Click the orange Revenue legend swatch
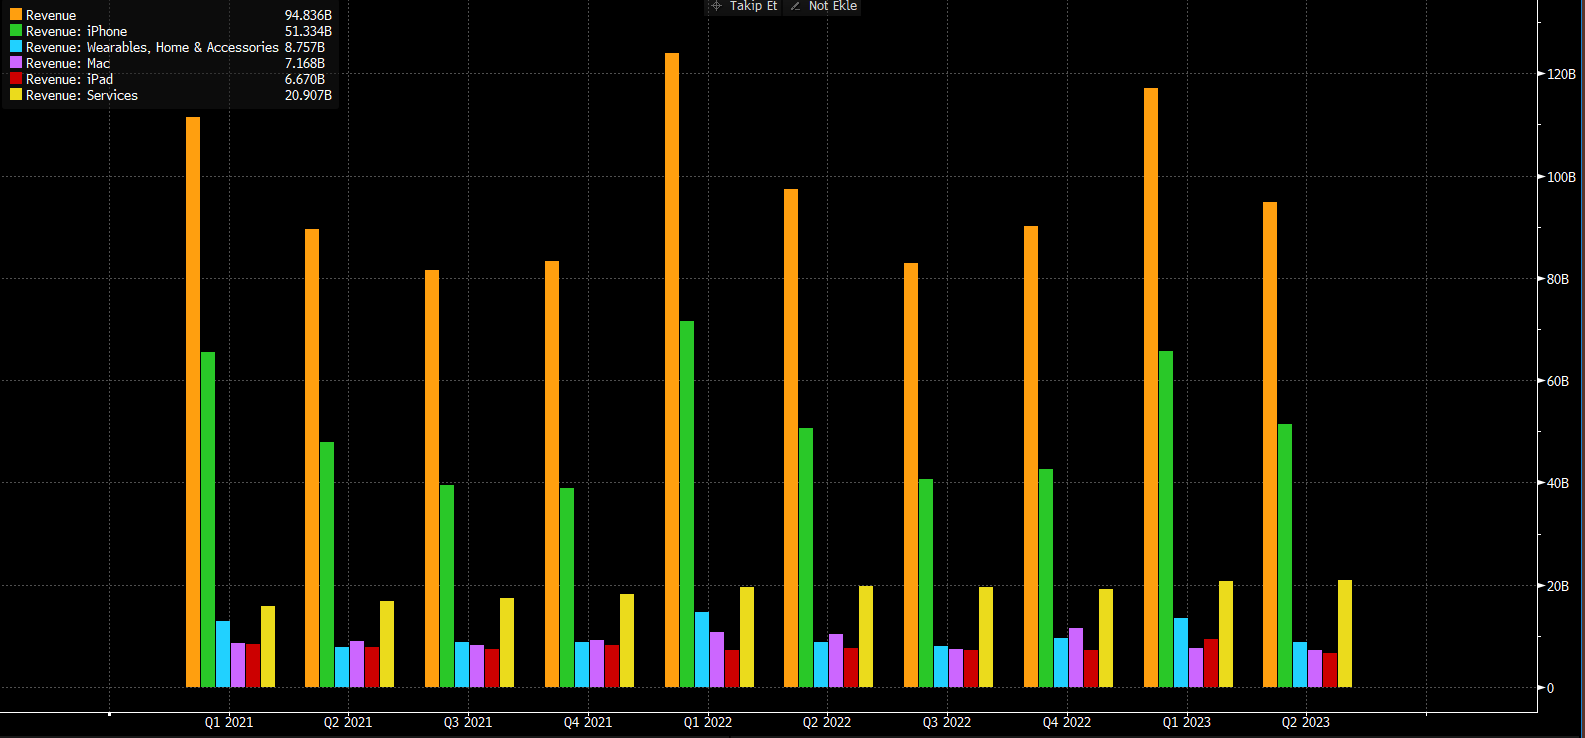Viewport: 1585px width, 738px height. [x=16, y=15]
